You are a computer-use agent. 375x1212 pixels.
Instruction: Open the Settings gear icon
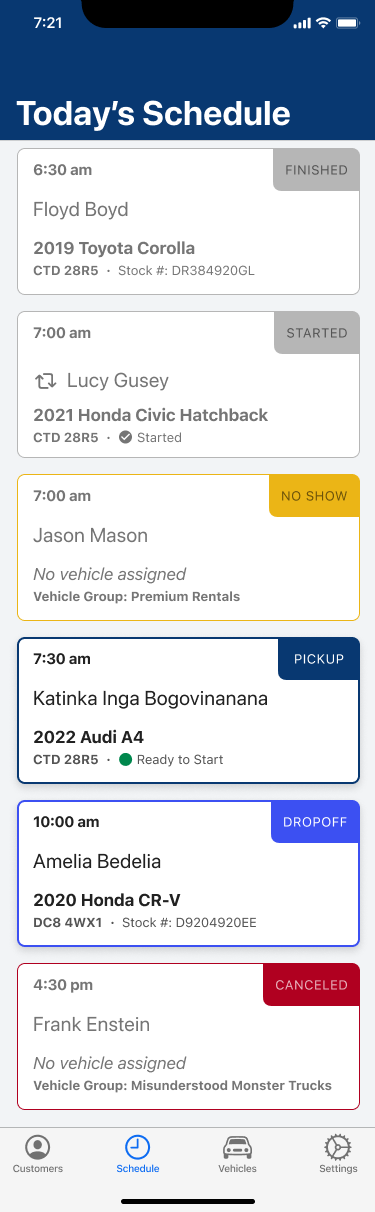(x=338, y=1147)
